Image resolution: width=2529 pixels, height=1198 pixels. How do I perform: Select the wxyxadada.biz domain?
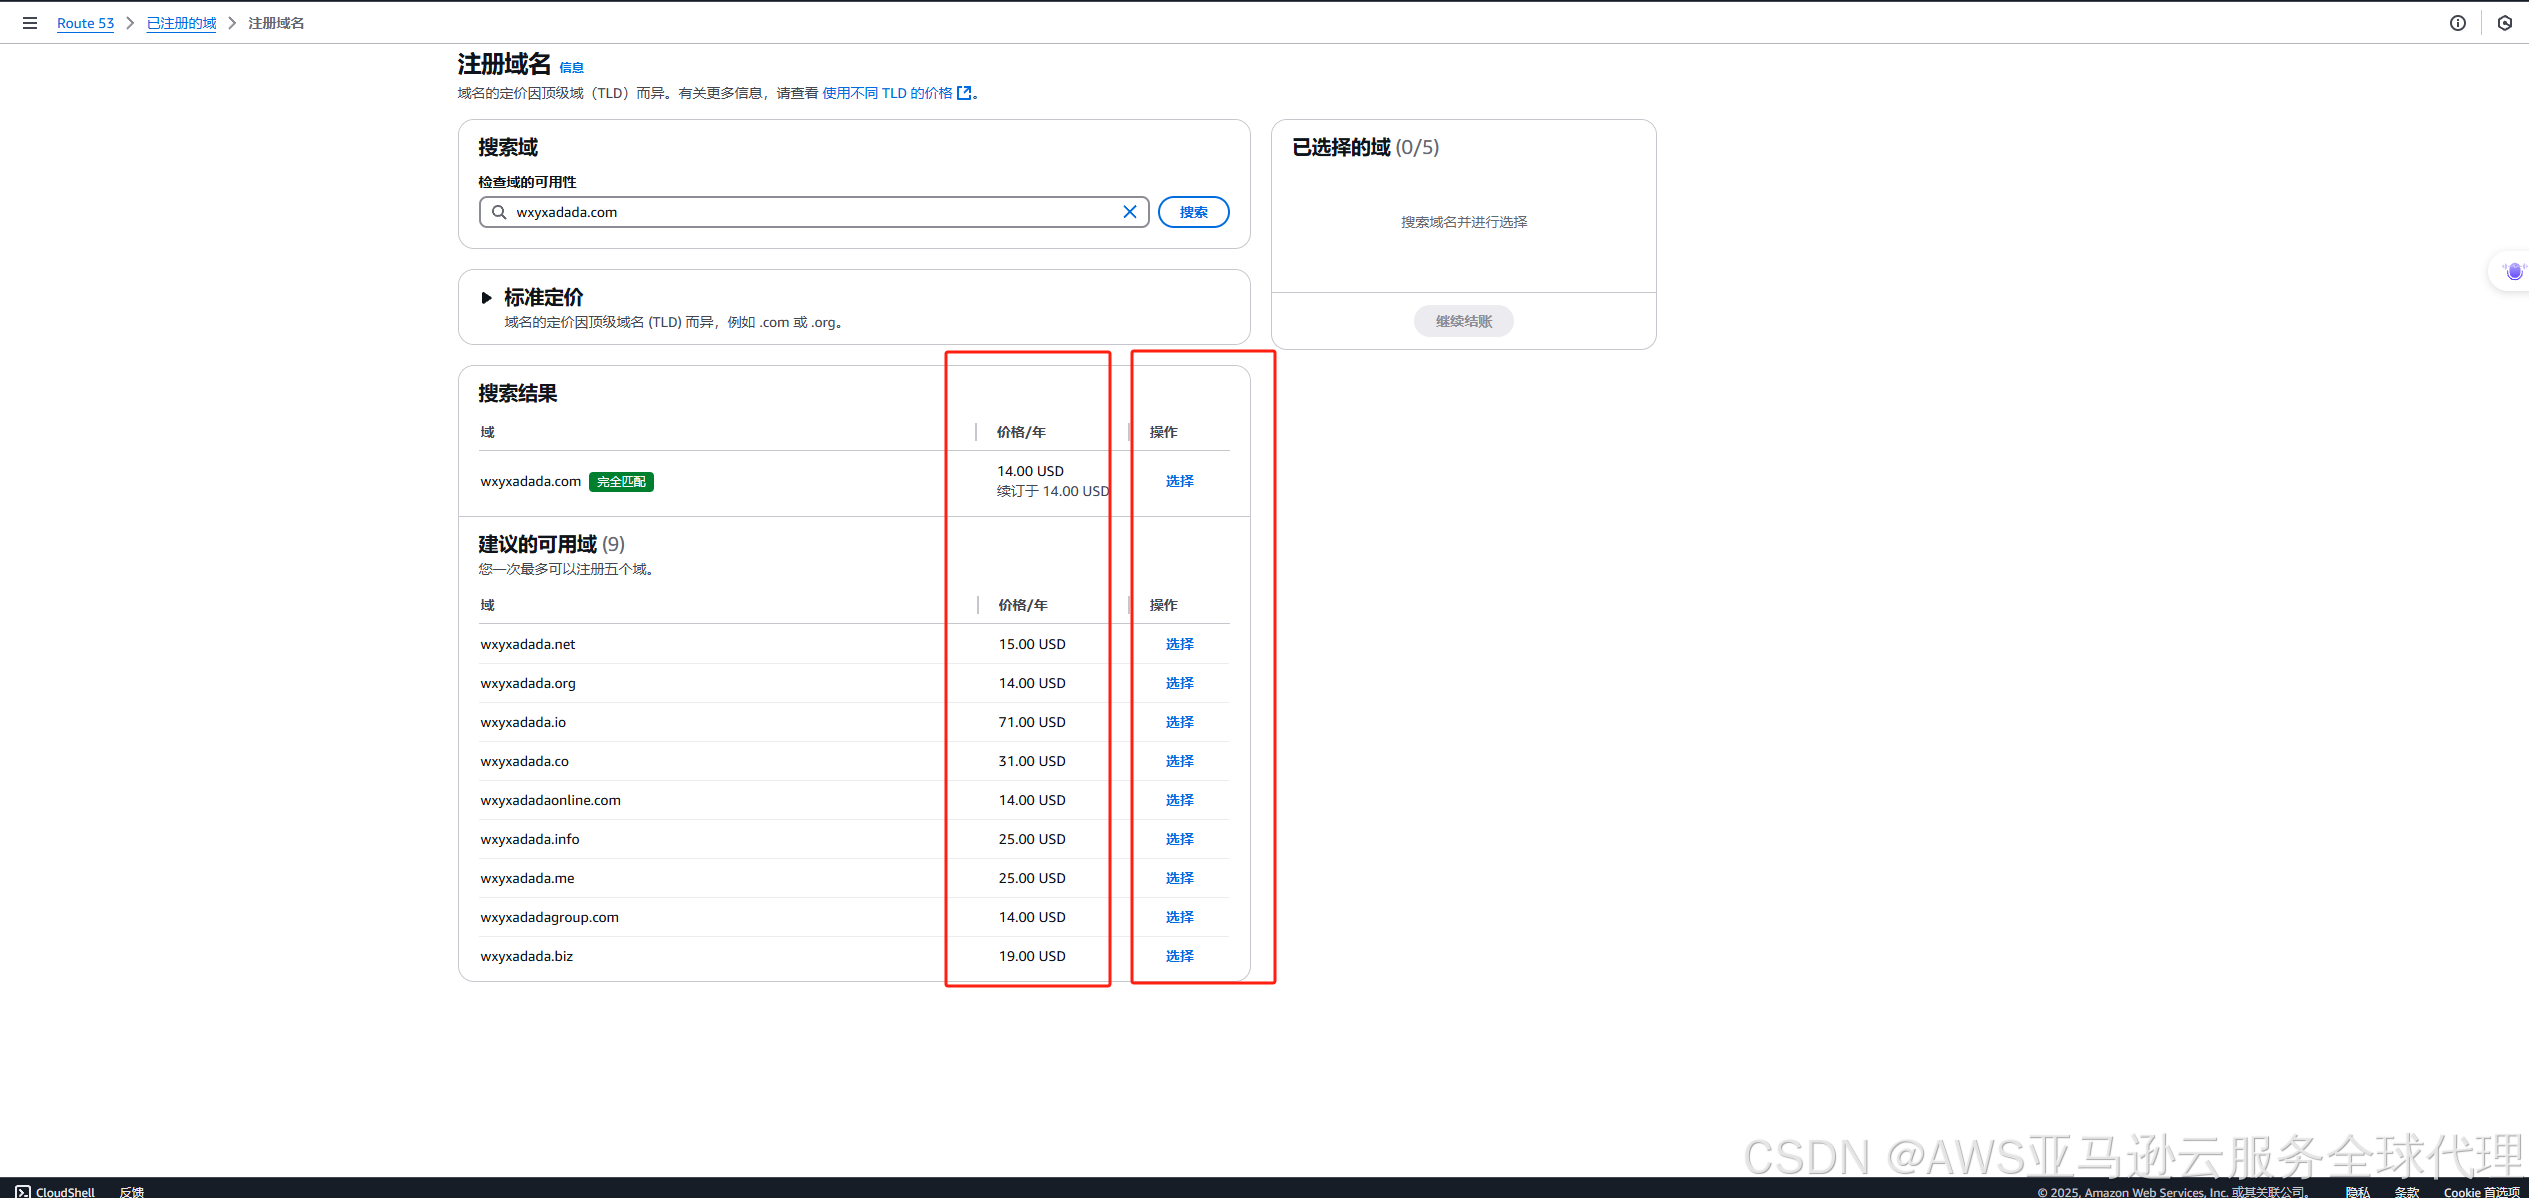click(1179, 956)
